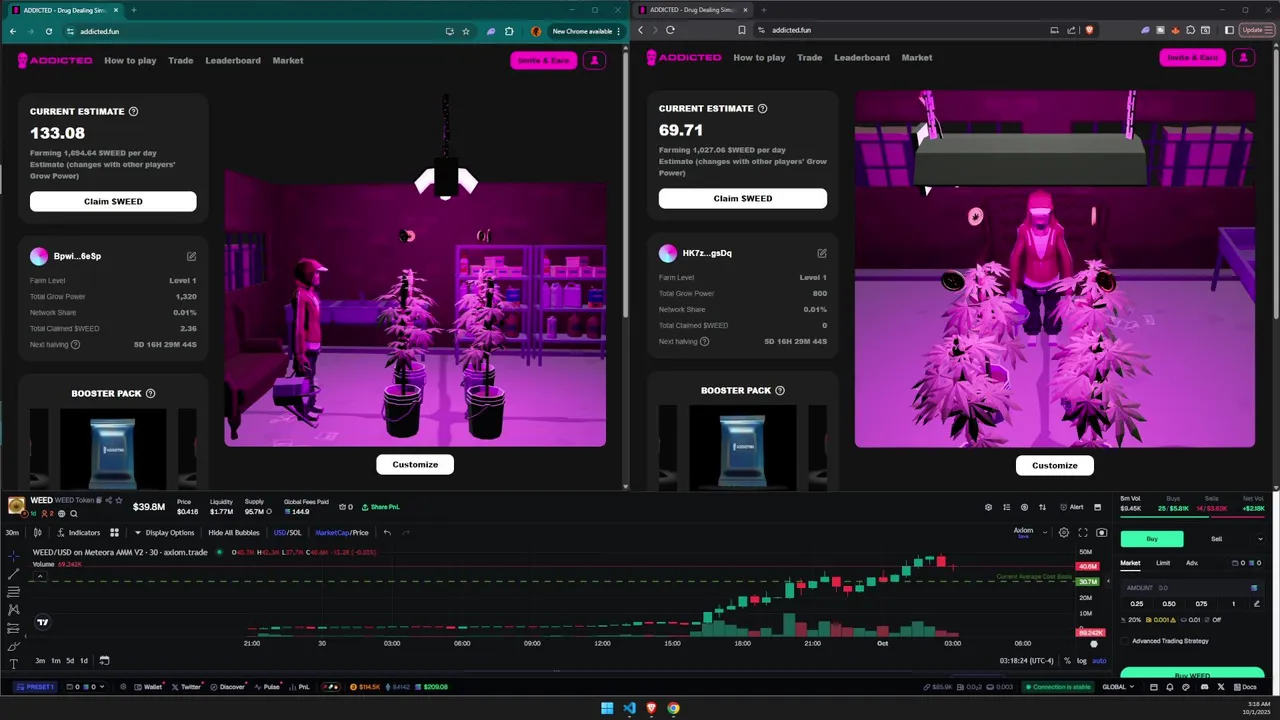Toggle Hide All Bubbles on chart
The height and width of the screenshot is (720, 1280).
(x=234, y=533)
